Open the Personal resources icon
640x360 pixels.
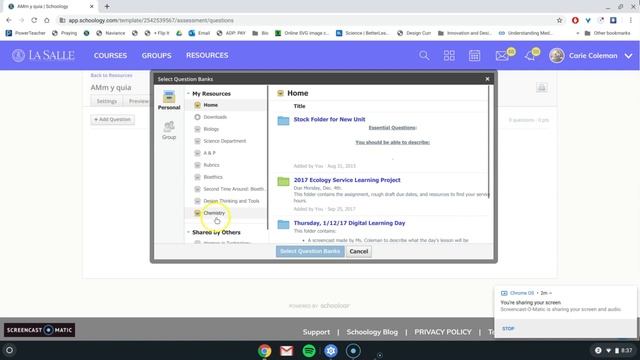(169, 100)
